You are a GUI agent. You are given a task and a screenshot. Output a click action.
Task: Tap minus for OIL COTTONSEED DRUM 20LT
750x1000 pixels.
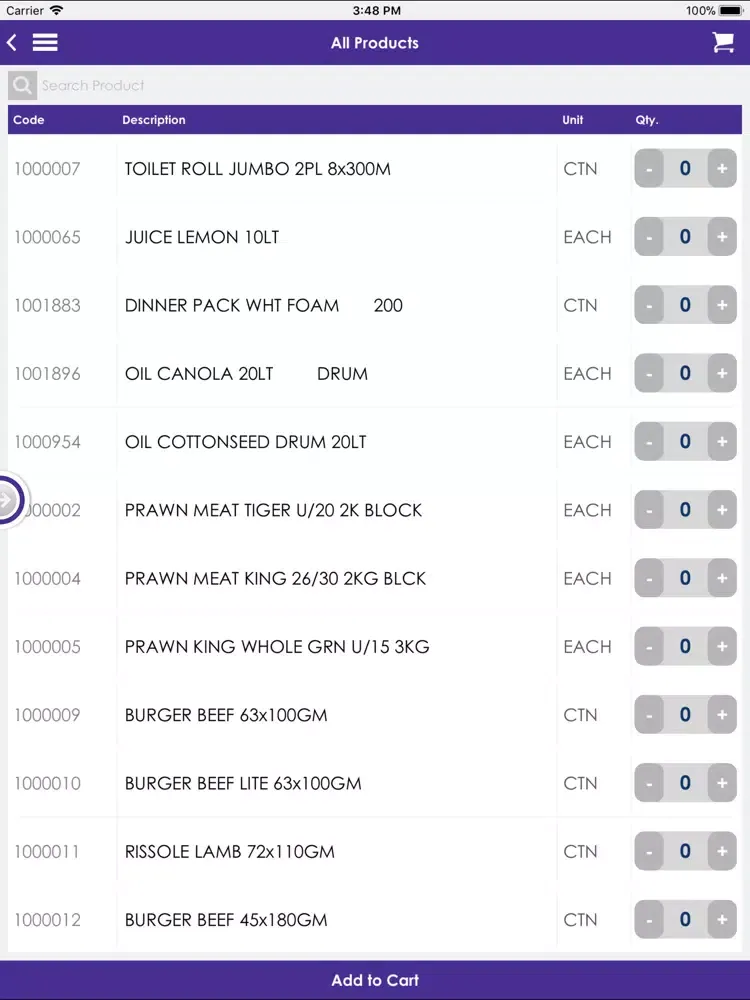click(649, 441)
